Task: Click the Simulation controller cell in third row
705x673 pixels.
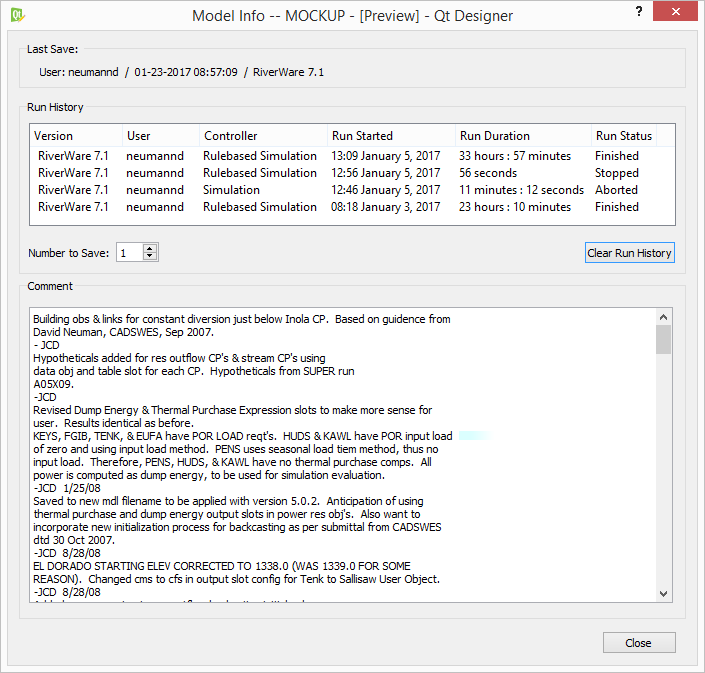Action: coord(231,190)
